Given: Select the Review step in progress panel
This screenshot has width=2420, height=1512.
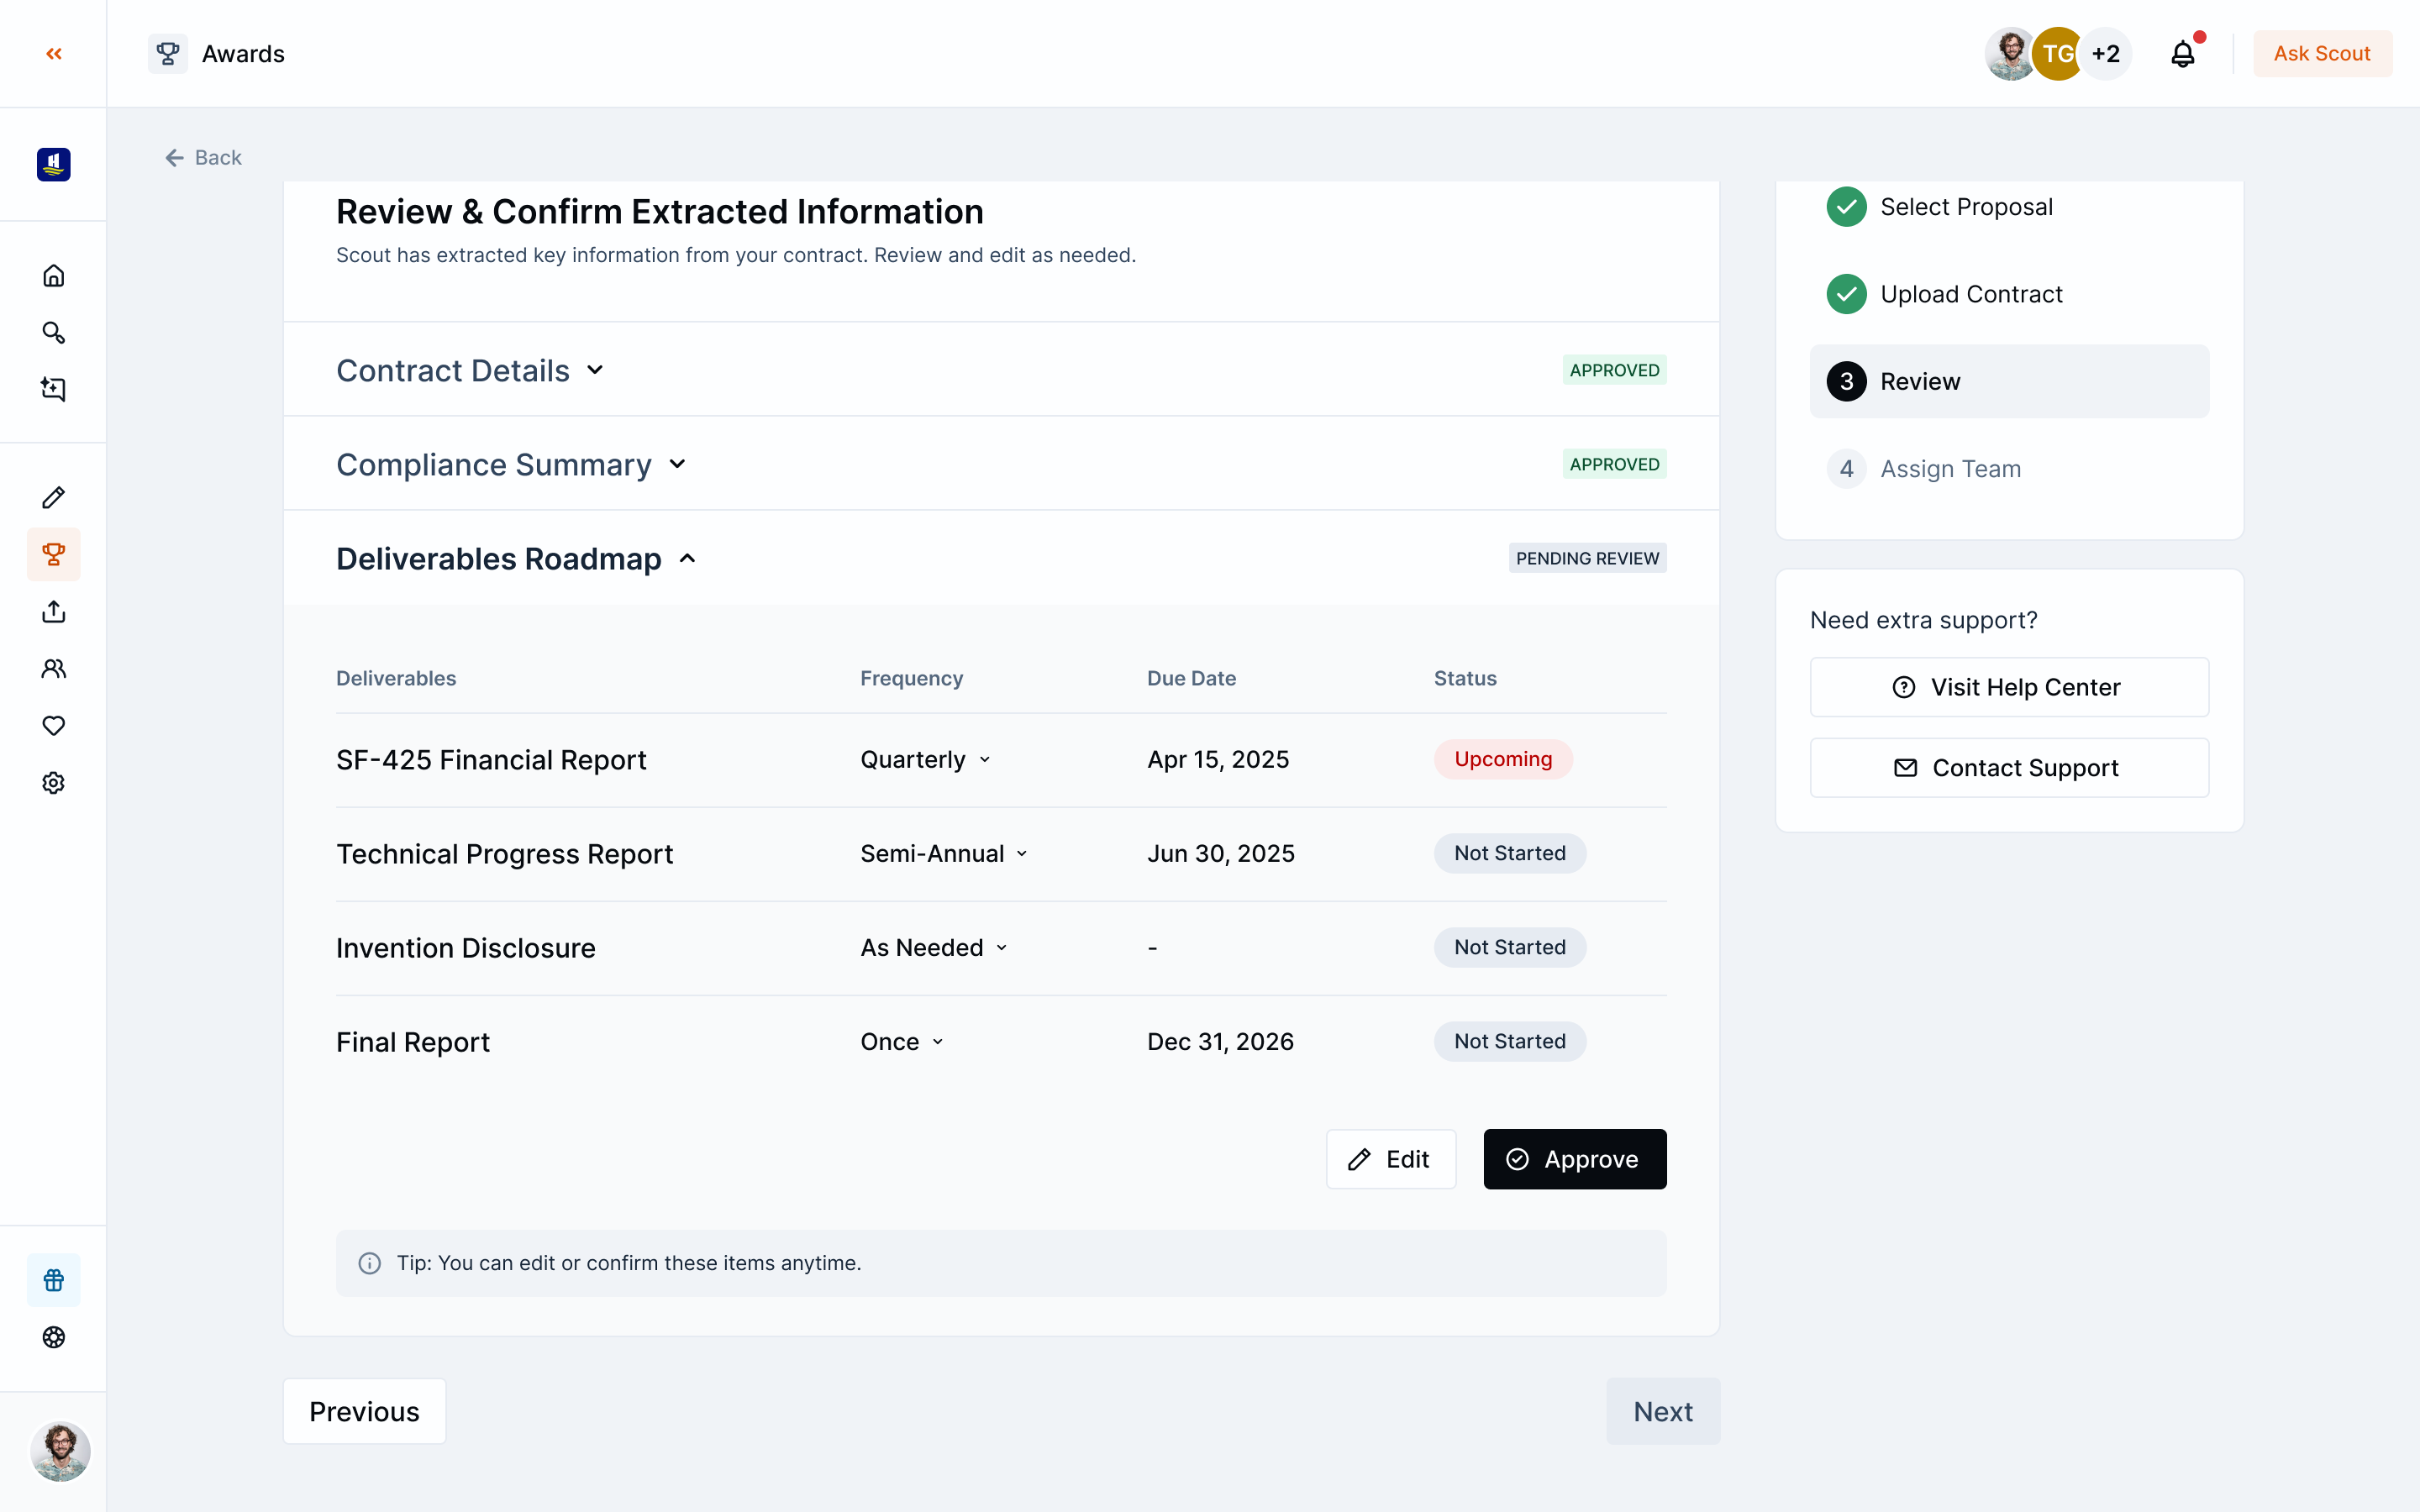Looking at the screenshot, I should point(2009,381).
